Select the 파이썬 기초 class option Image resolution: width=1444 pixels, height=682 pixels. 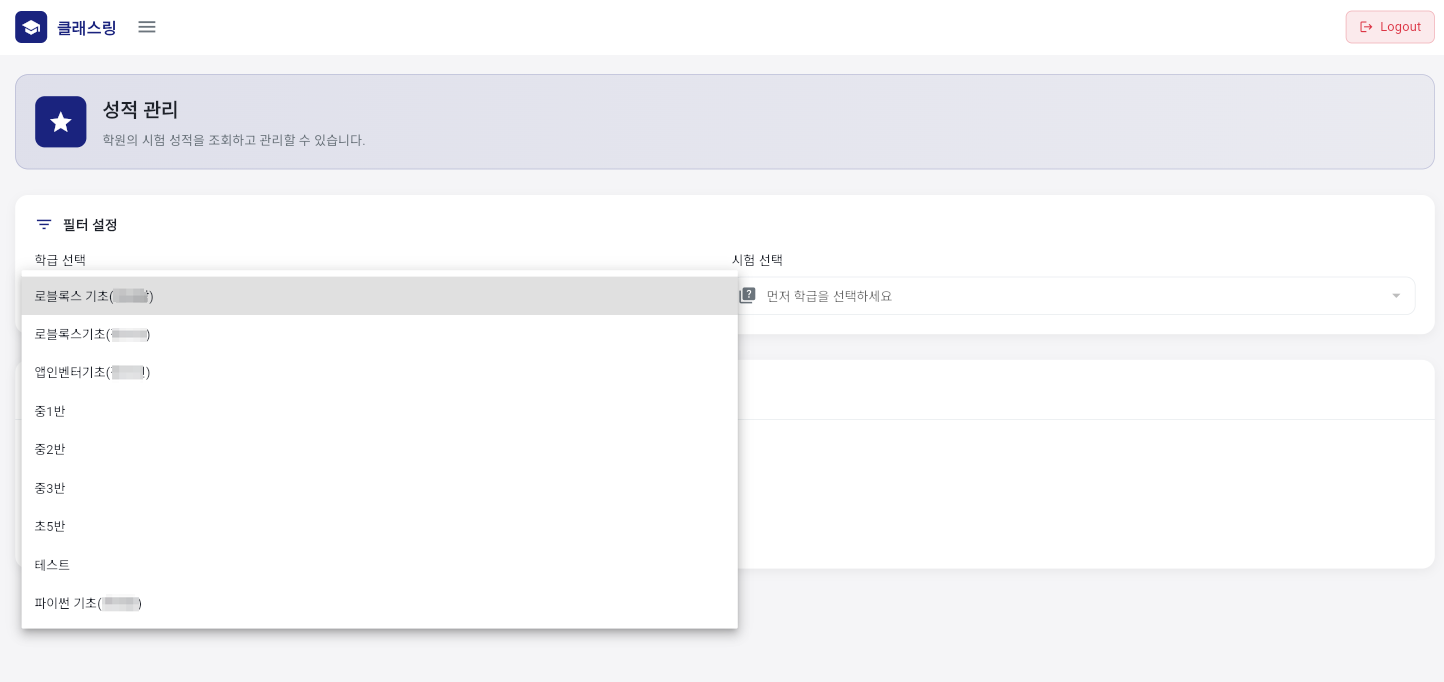point(88,603)
